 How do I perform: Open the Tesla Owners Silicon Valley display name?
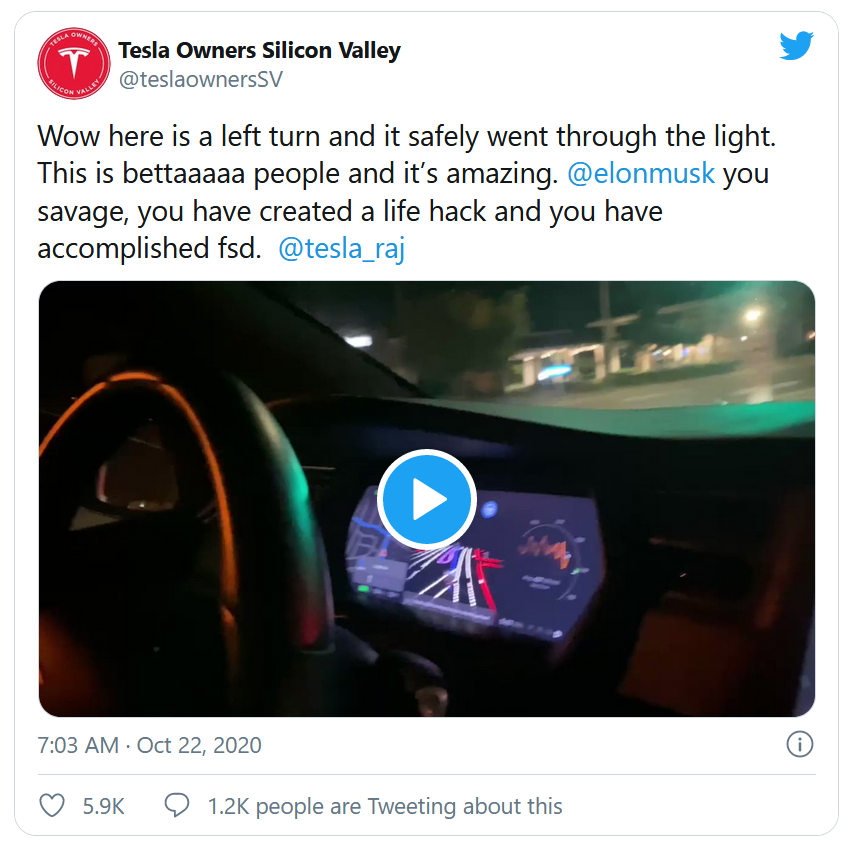(259, 50)
